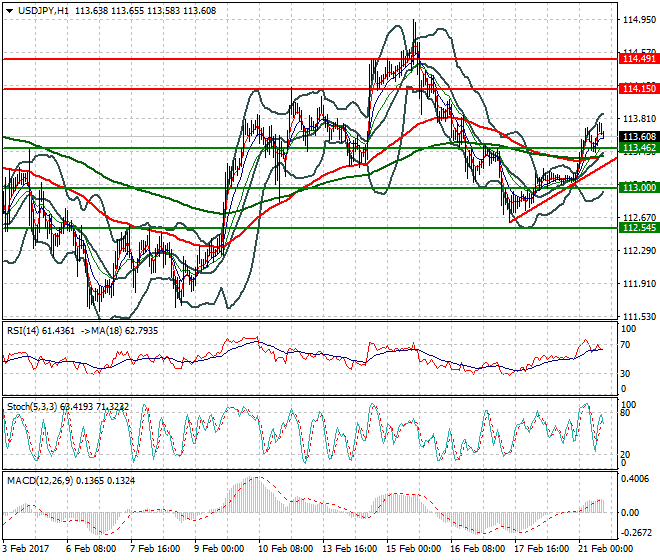Click the 17 Feb 16:00 time label
Viewport: 660px width, 560px height.
click(541, 549)
